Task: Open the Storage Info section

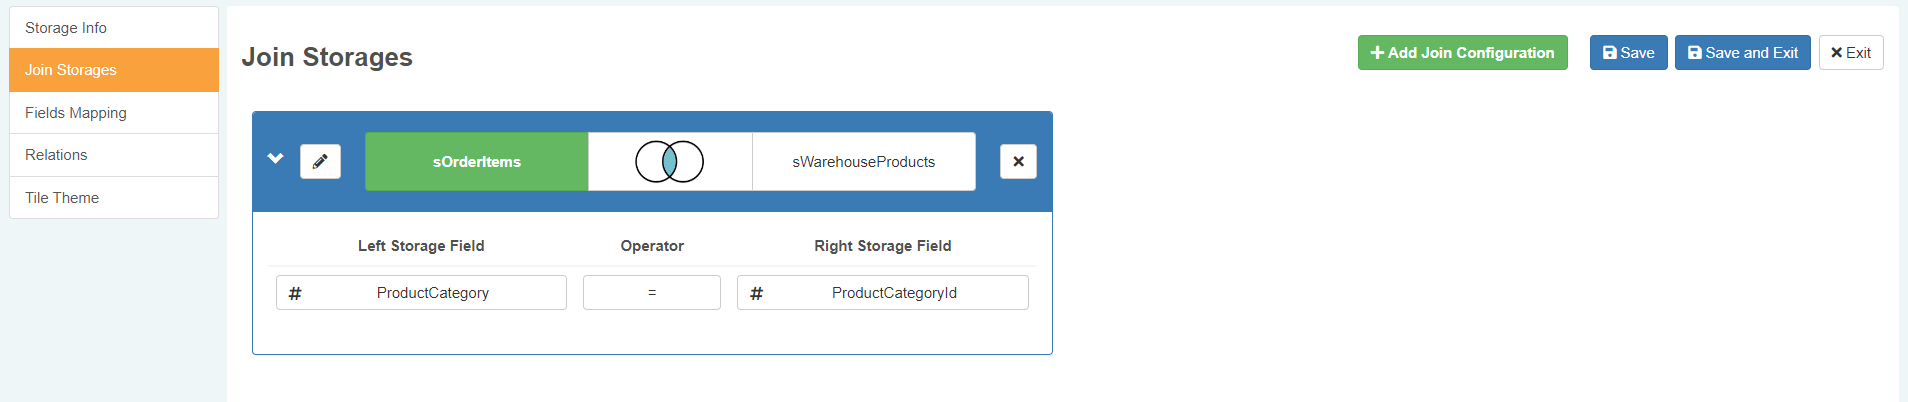Action: coord(113,28)
